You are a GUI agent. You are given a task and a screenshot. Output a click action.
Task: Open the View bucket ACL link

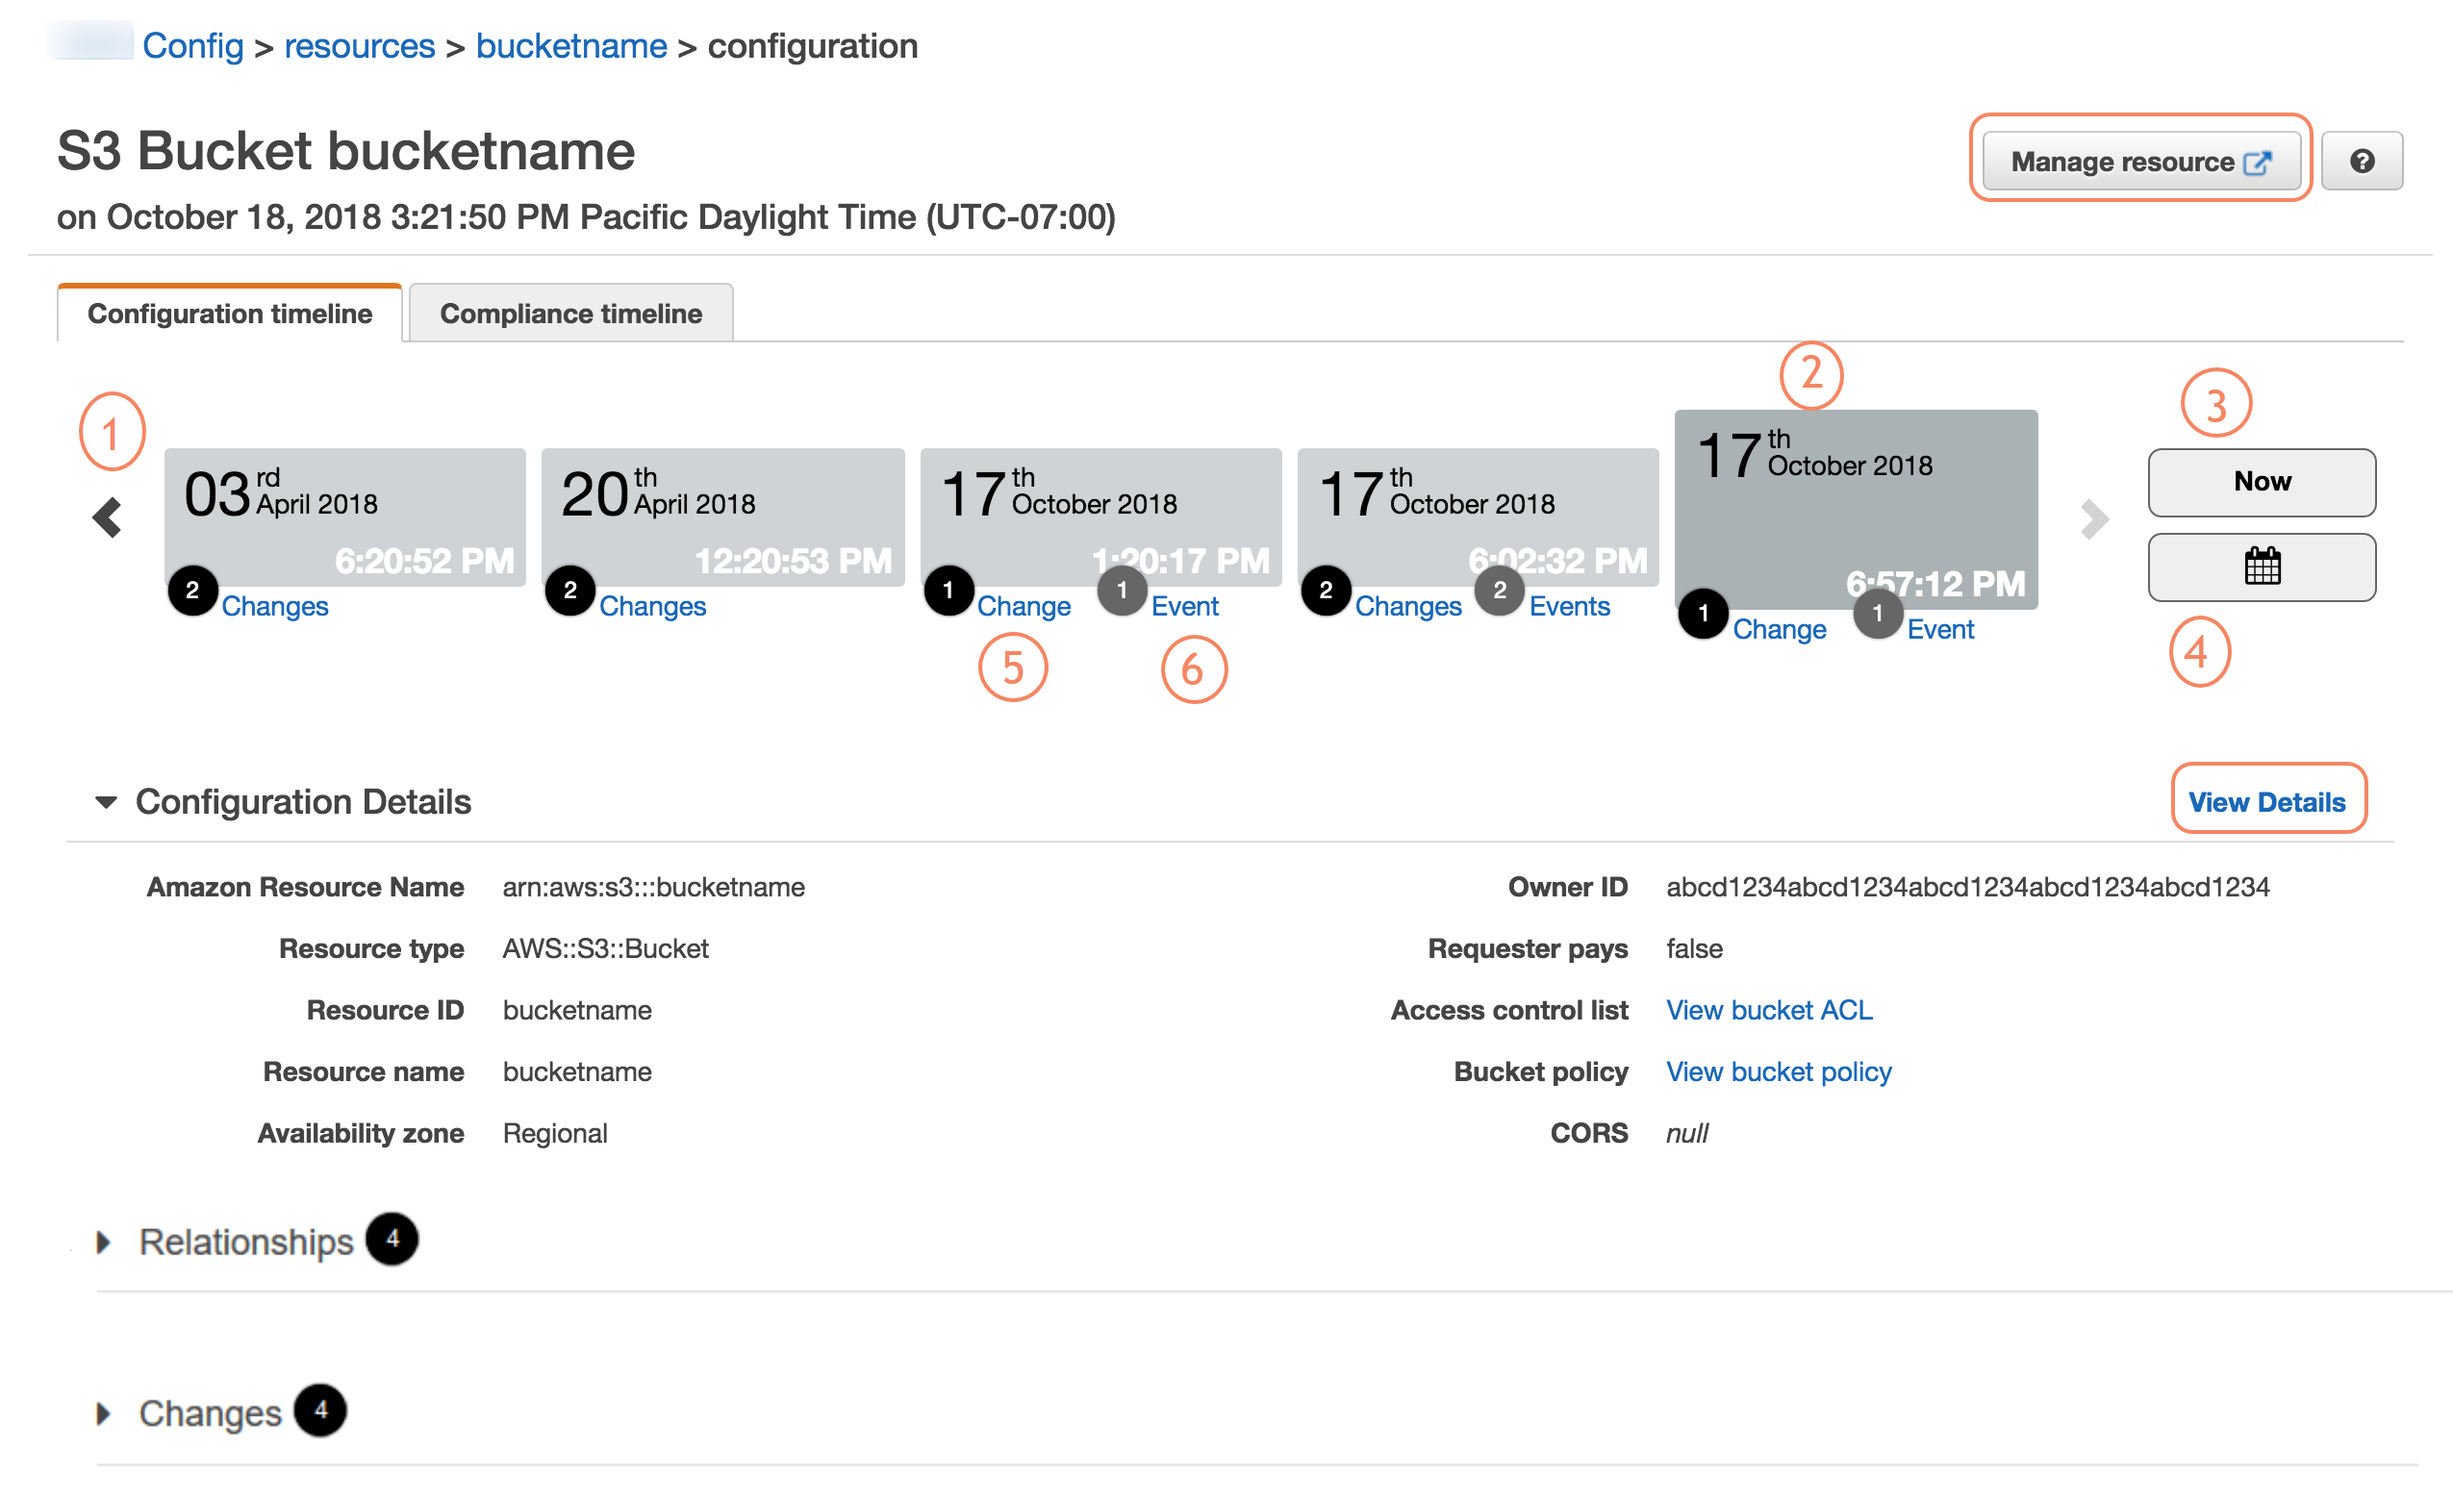pos(1768,1010)
